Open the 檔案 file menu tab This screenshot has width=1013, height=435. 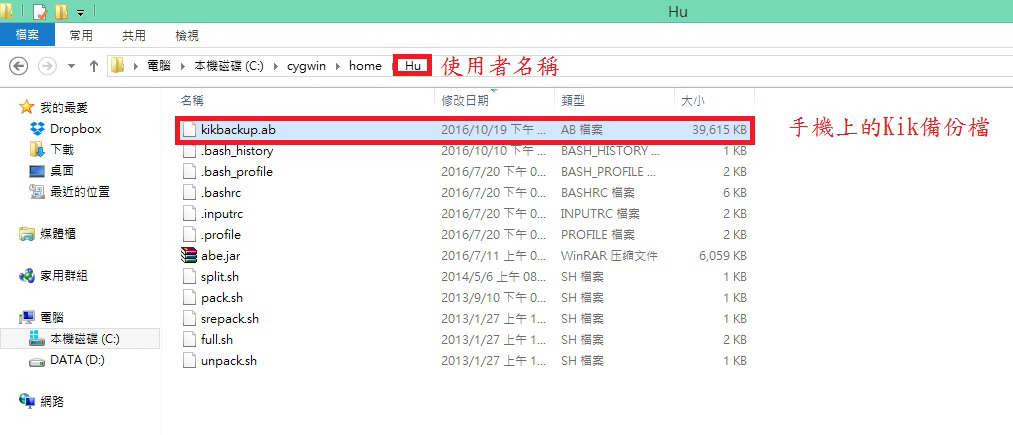point(27,35)
